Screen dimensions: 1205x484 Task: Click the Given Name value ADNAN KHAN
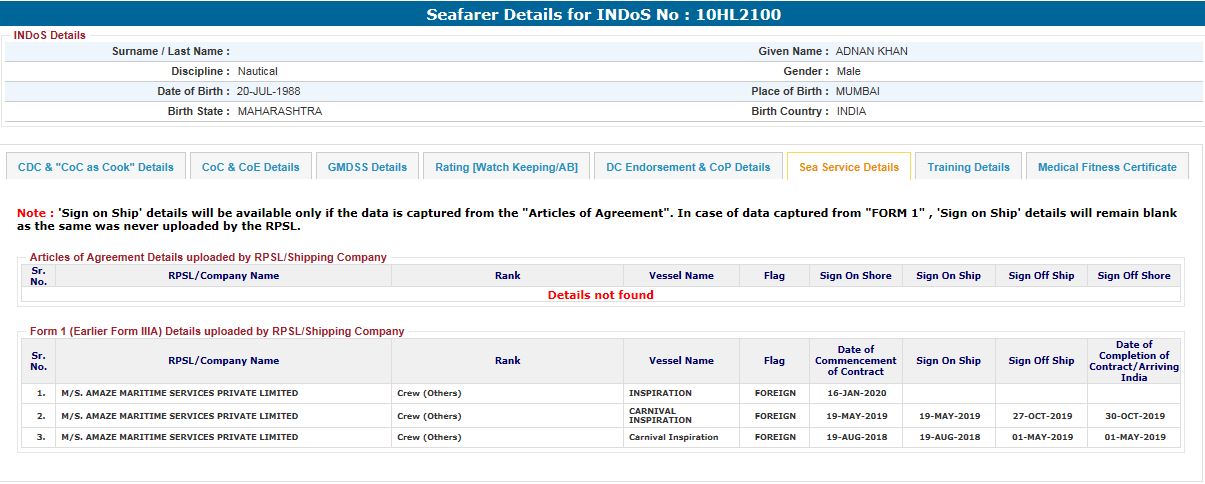pos(872,51)
